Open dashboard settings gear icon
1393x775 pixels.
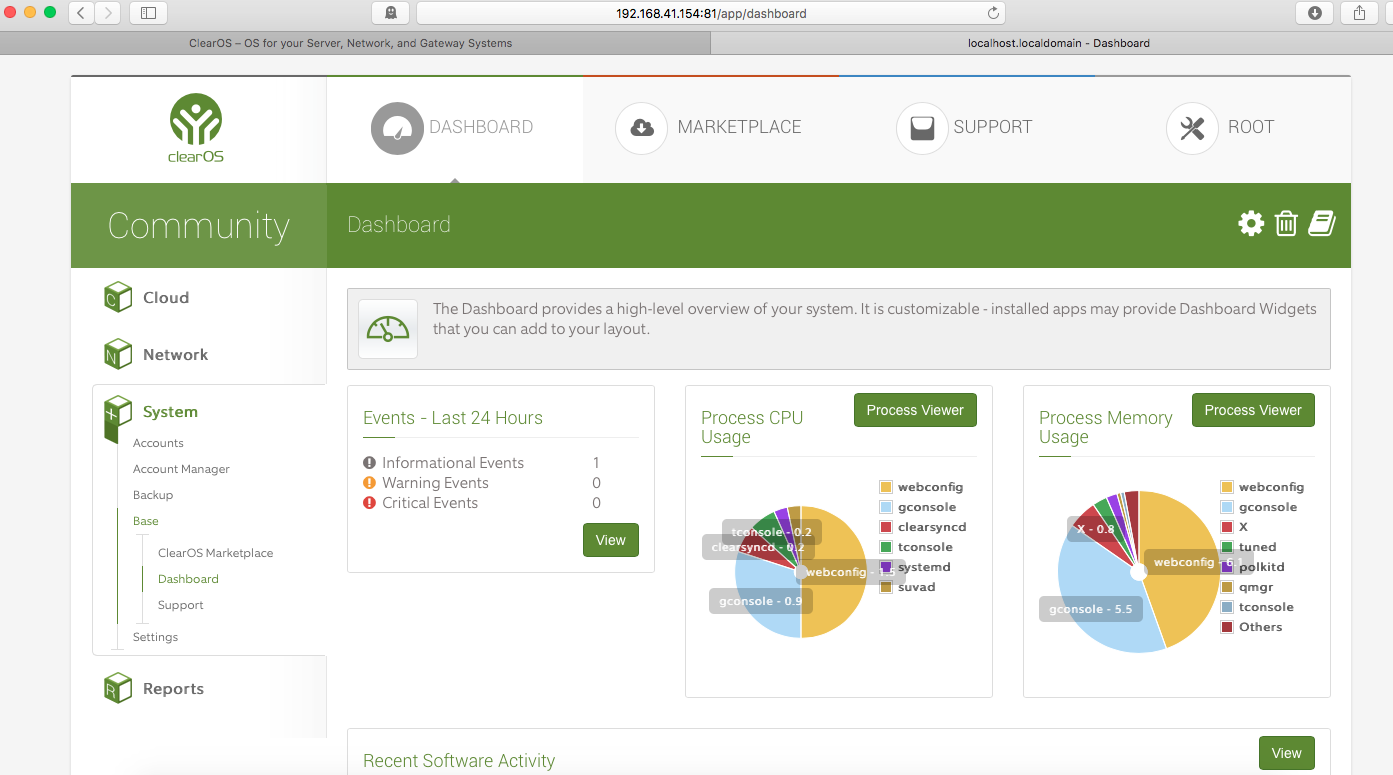coord(1251,223)
